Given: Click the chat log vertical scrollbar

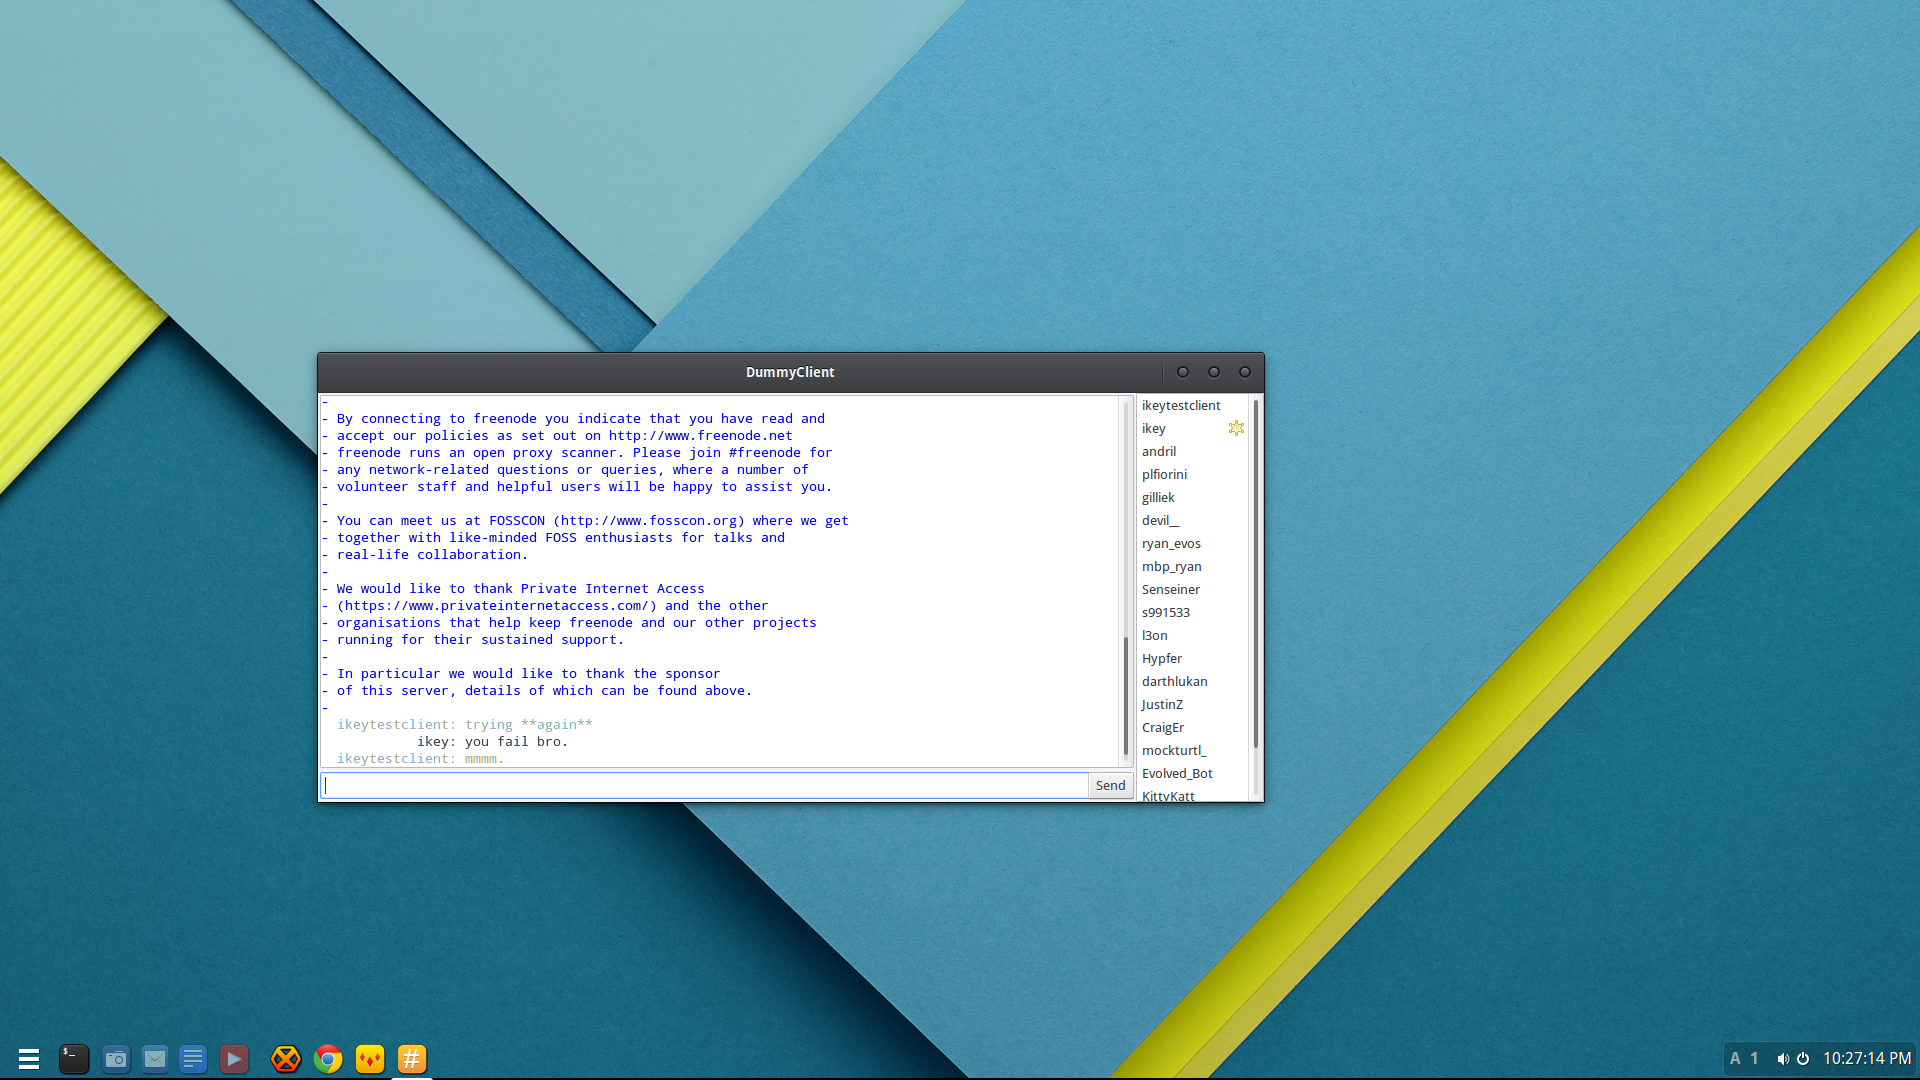Looking at the screenshot, I should click(x=1126, y=695).
